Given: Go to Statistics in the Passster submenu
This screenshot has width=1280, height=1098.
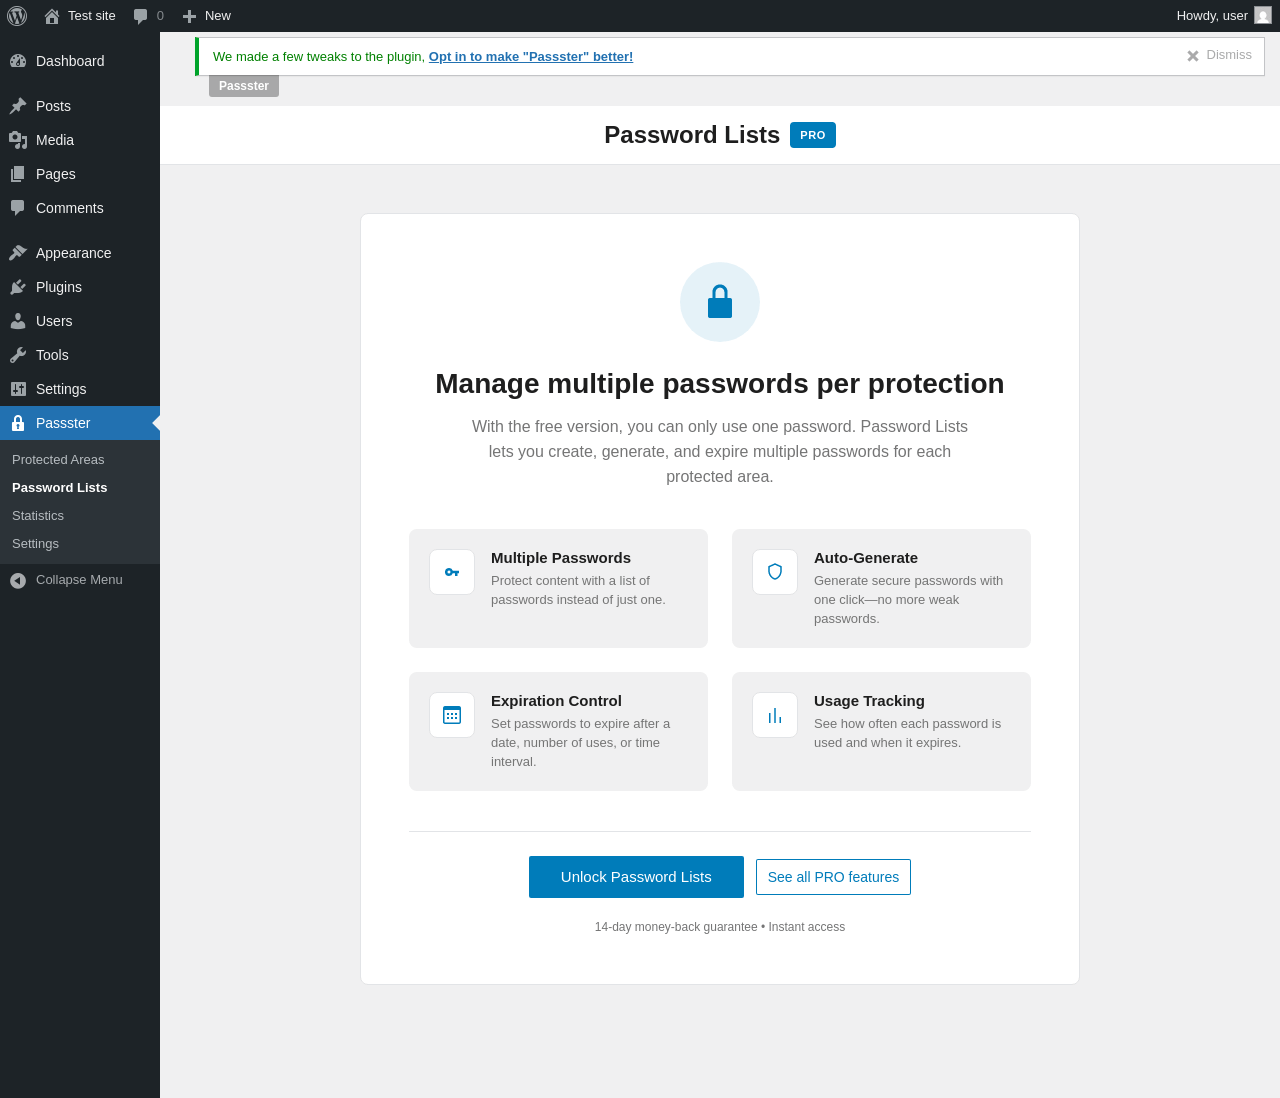Looking at the screenshot, I should [x=38, y=516].
